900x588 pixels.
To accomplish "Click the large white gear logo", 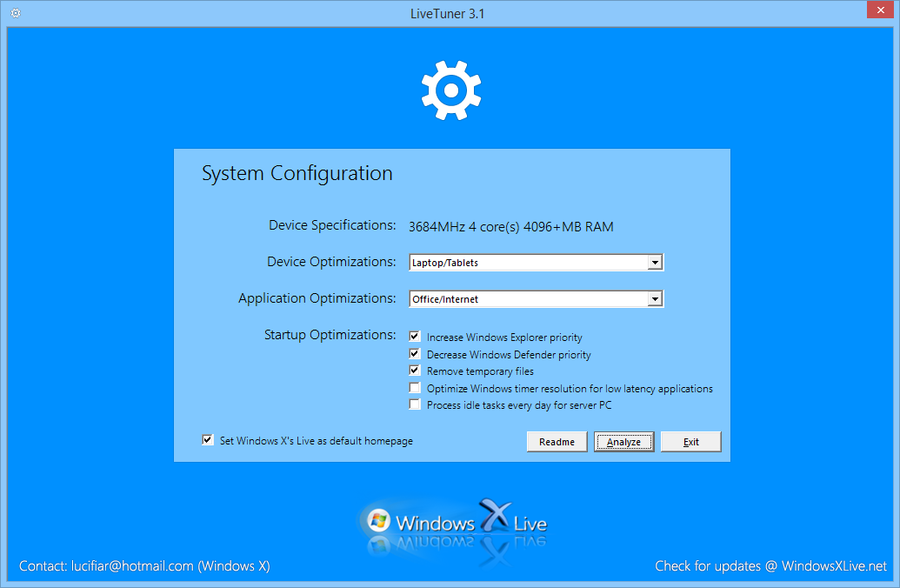I will [451, 90].
